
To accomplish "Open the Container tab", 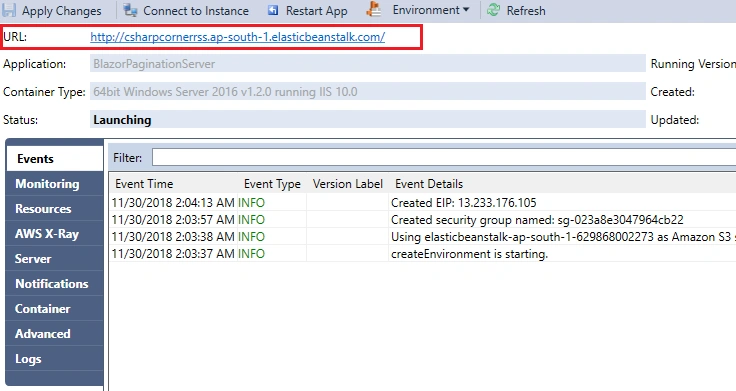I will pos(54,308).
